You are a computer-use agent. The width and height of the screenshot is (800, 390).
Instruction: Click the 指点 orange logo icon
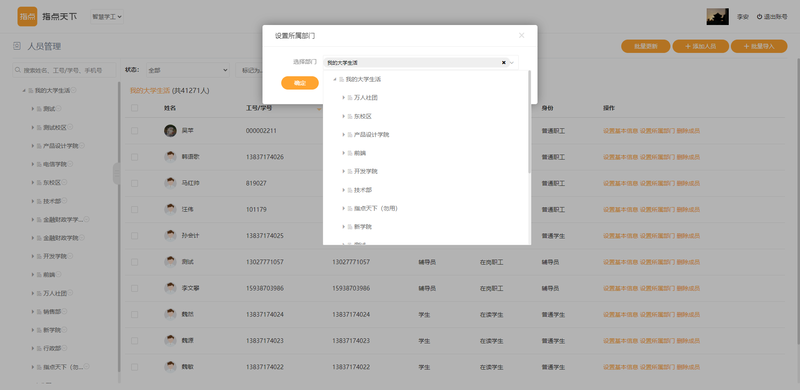[27, 16]
